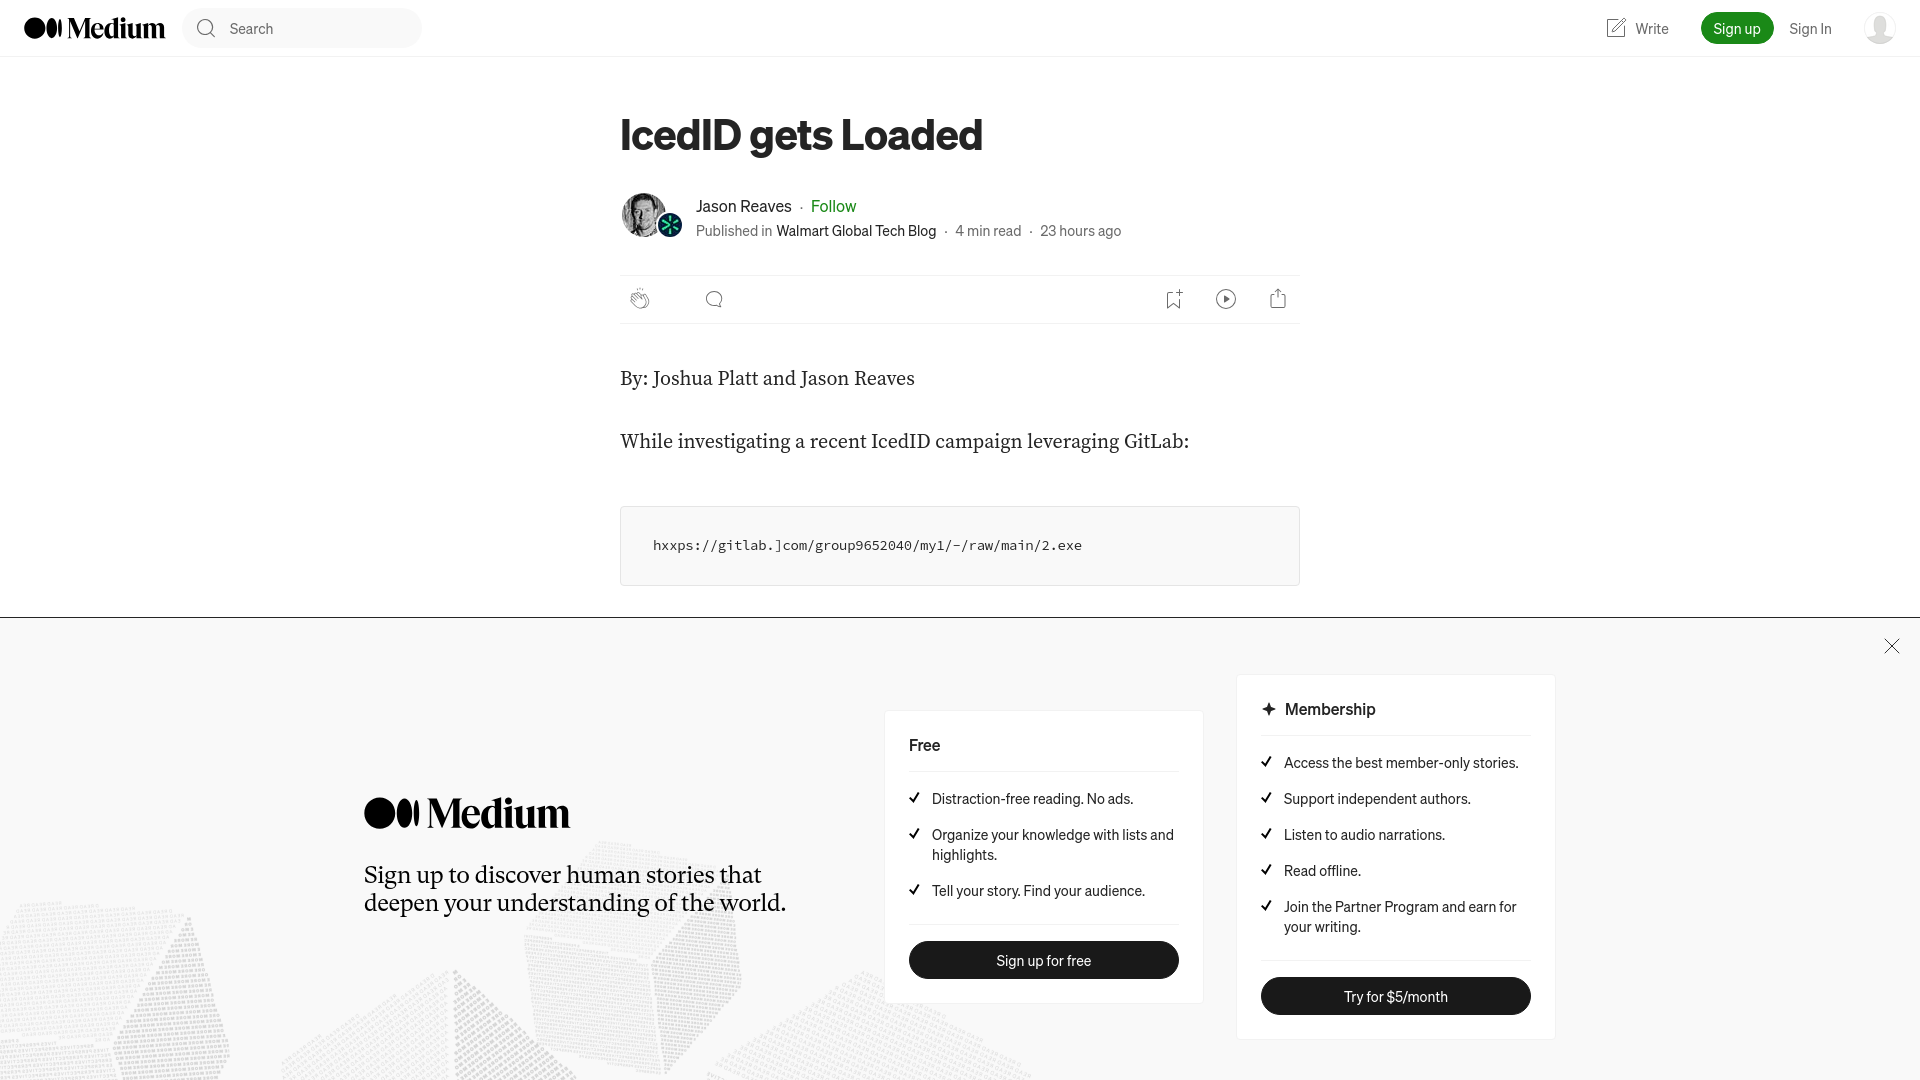Click the search input field
This screenshot has height=1080, width=1920.
click(x=302, y=28)
